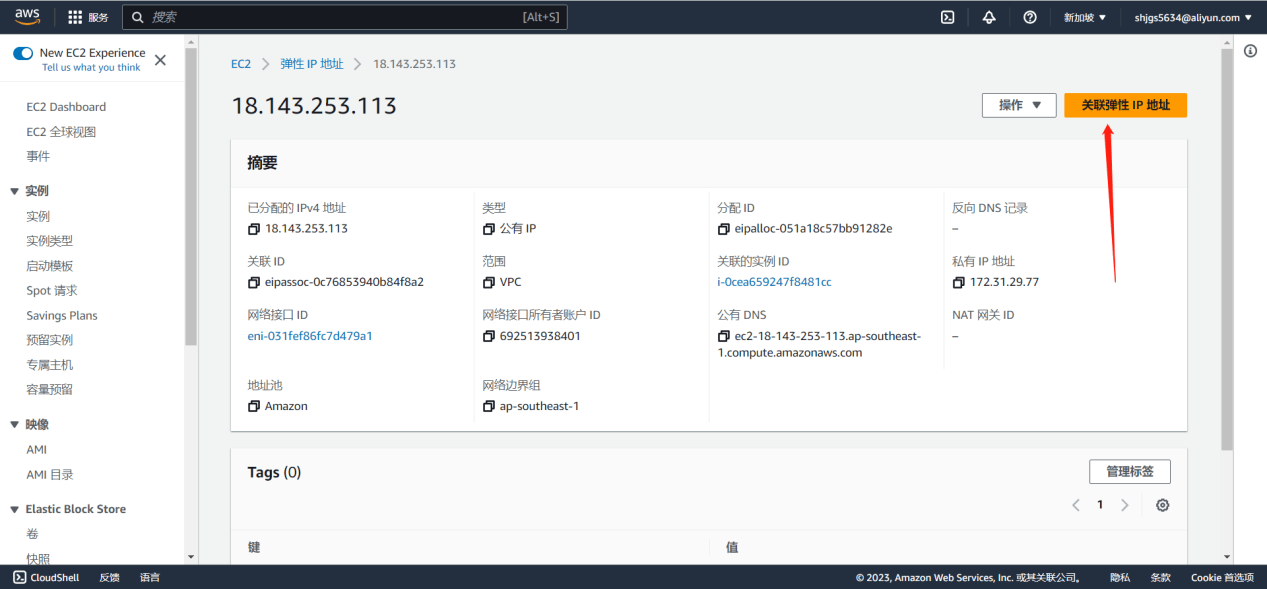Collapse the 实例 sidebar section
Viewport: 1267px width, 589px height.
[15, 191]
